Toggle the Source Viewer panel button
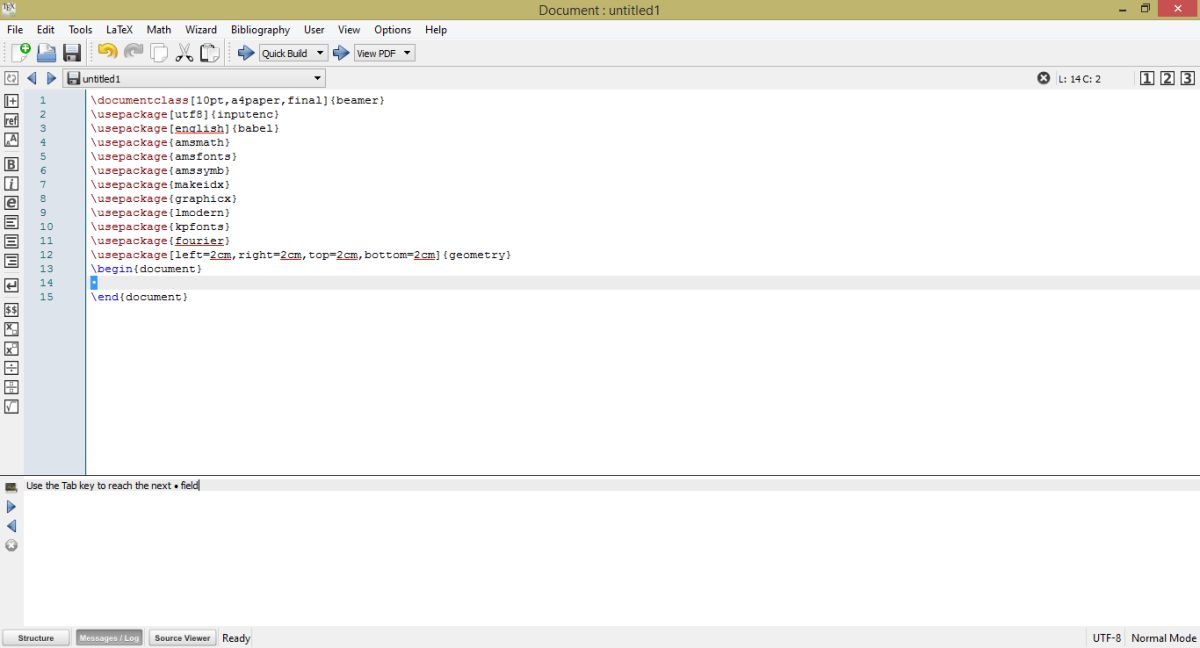 click(x=183, y=638)
